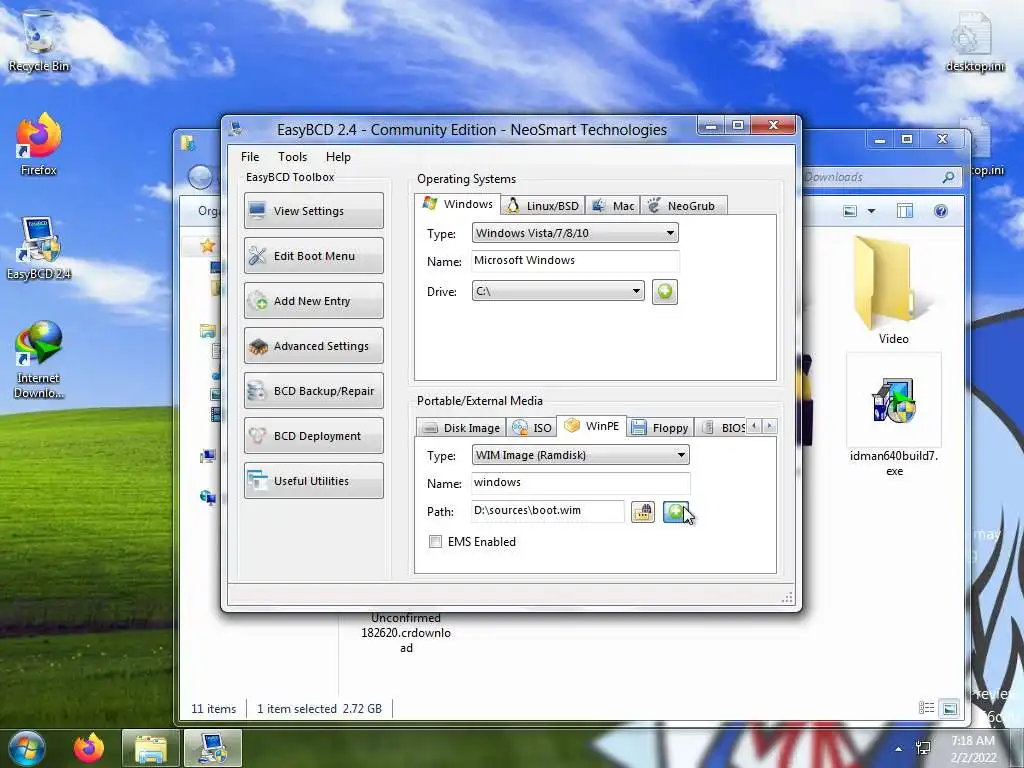
Task: Open the Tools menu in EasyBCD
Action: [292, 157]
